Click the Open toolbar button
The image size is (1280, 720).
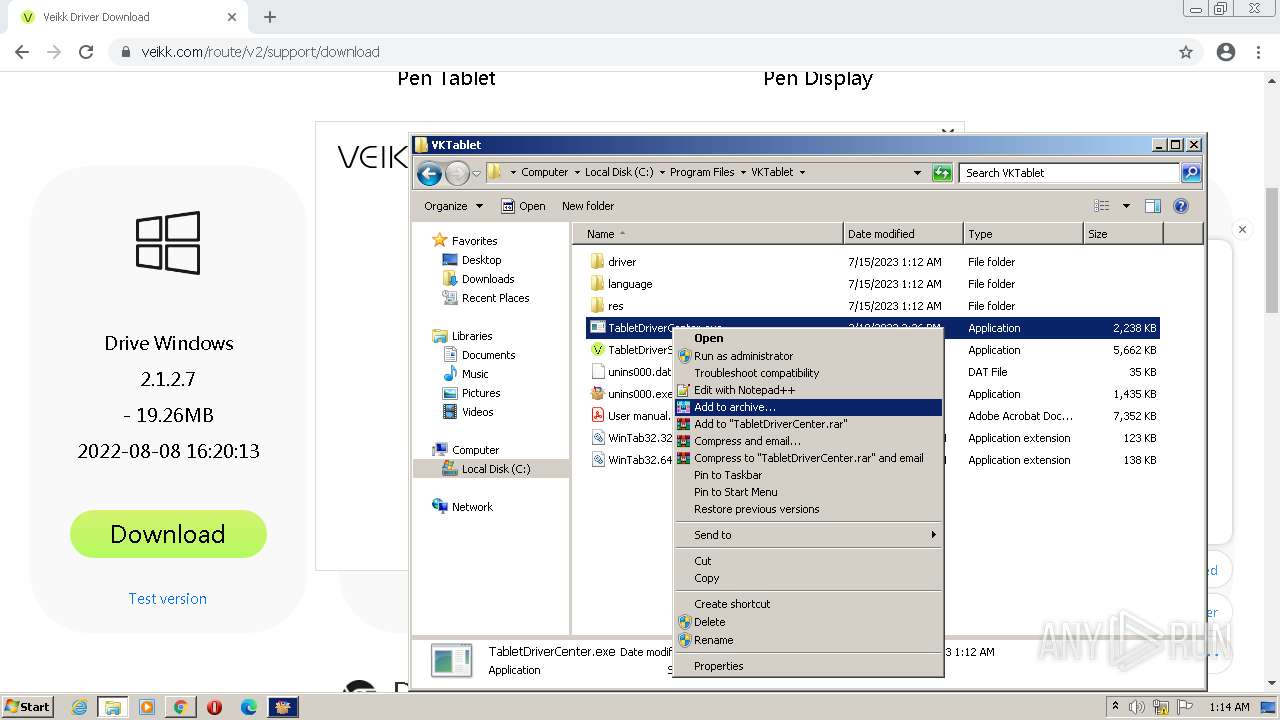click(x=523, y=206)
